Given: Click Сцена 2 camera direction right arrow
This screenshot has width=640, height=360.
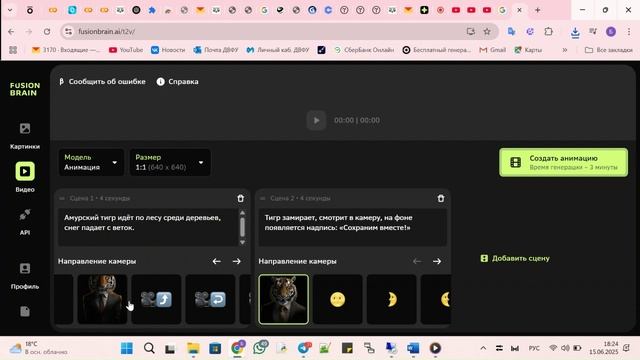Looking at the screenshot, I should click(x=437, y=261).
